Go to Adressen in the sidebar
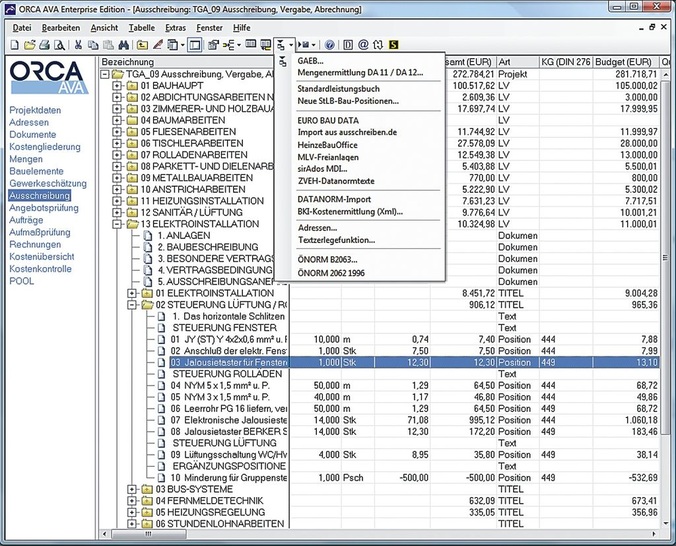Viewport: 676px width, 546px height. tap(29, 122)
